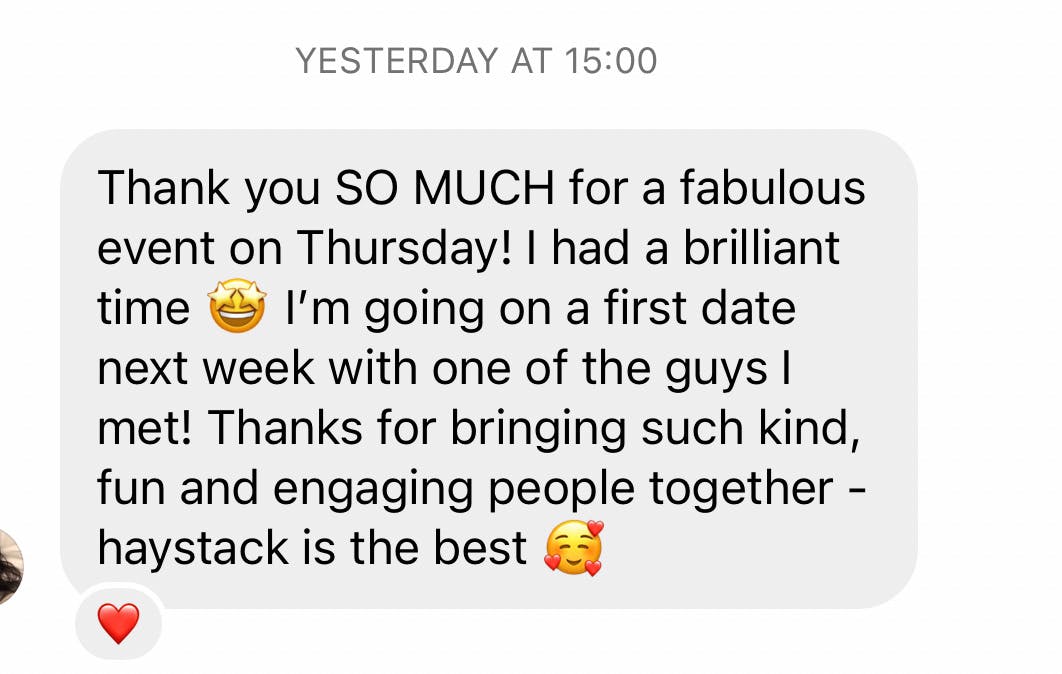Click the word "brilliant" in the message
Viewport: 1062px width, 674px height.
click(x=761, y=250)
